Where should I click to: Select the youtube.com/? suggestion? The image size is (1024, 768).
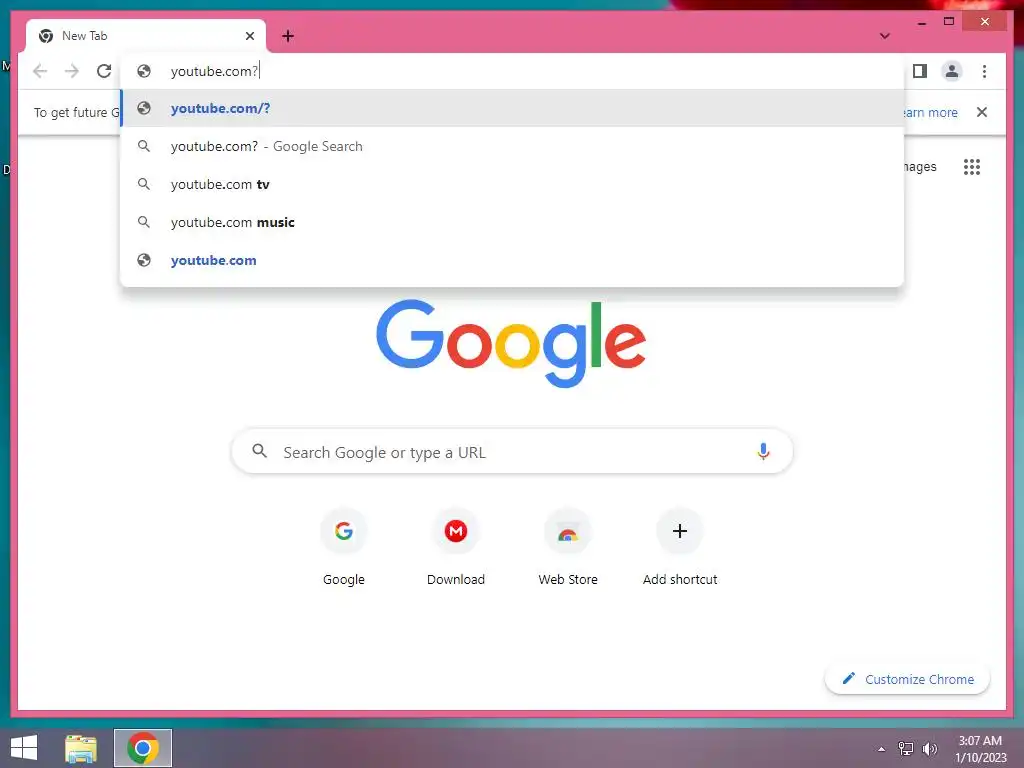(x=512, y=108)
